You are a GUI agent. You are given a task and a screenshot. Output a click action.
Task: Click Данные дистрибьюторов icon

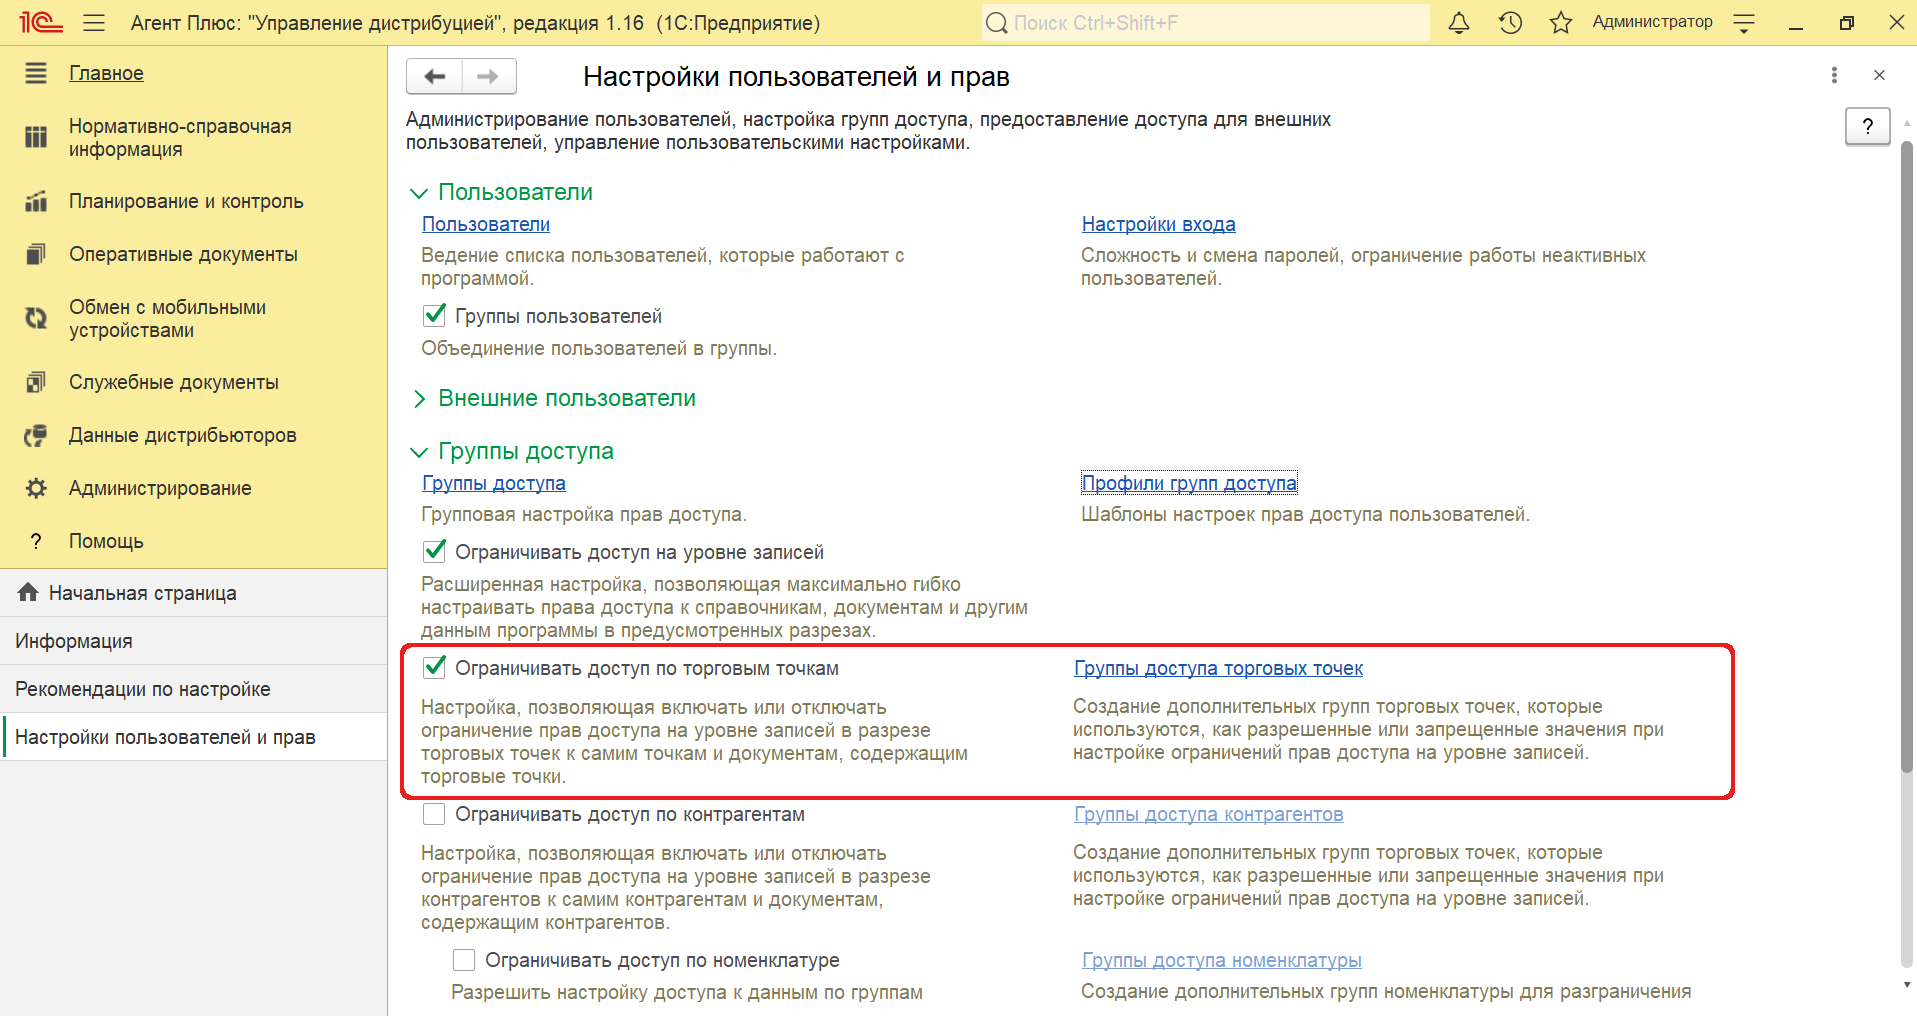coord(36,435)
